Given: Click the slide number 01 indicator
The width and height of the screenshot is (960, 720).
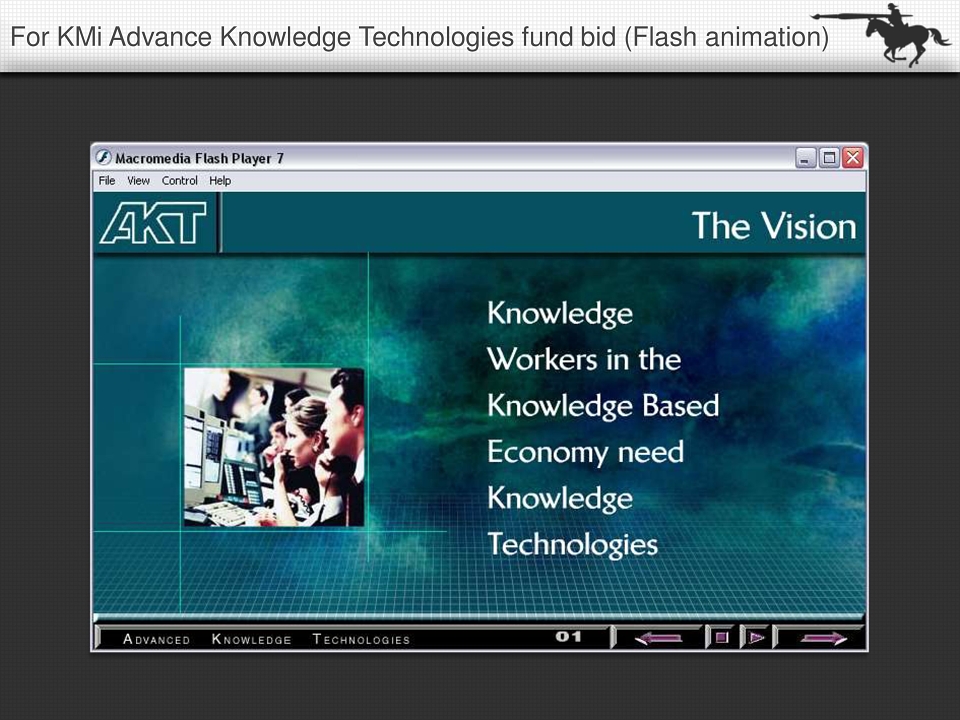Looking at the screenshot, I should point(568,637).
